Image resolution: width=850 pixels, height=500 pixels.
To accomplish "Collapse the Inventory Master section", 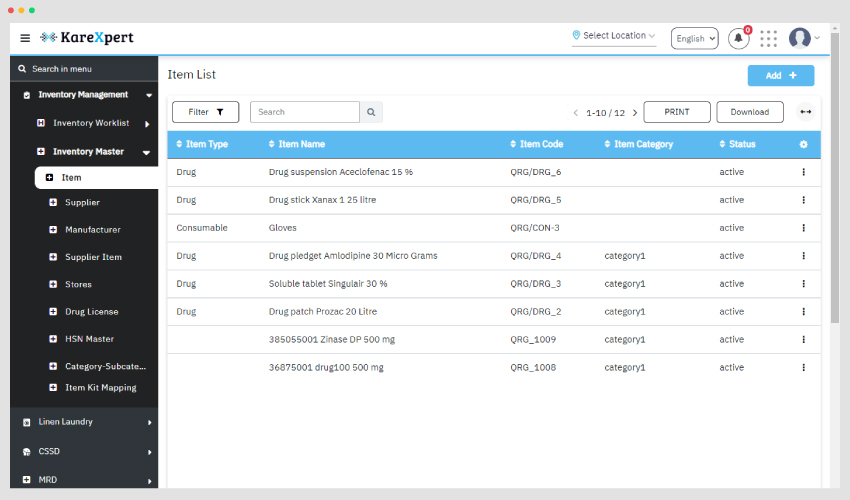I will [146, 152].
